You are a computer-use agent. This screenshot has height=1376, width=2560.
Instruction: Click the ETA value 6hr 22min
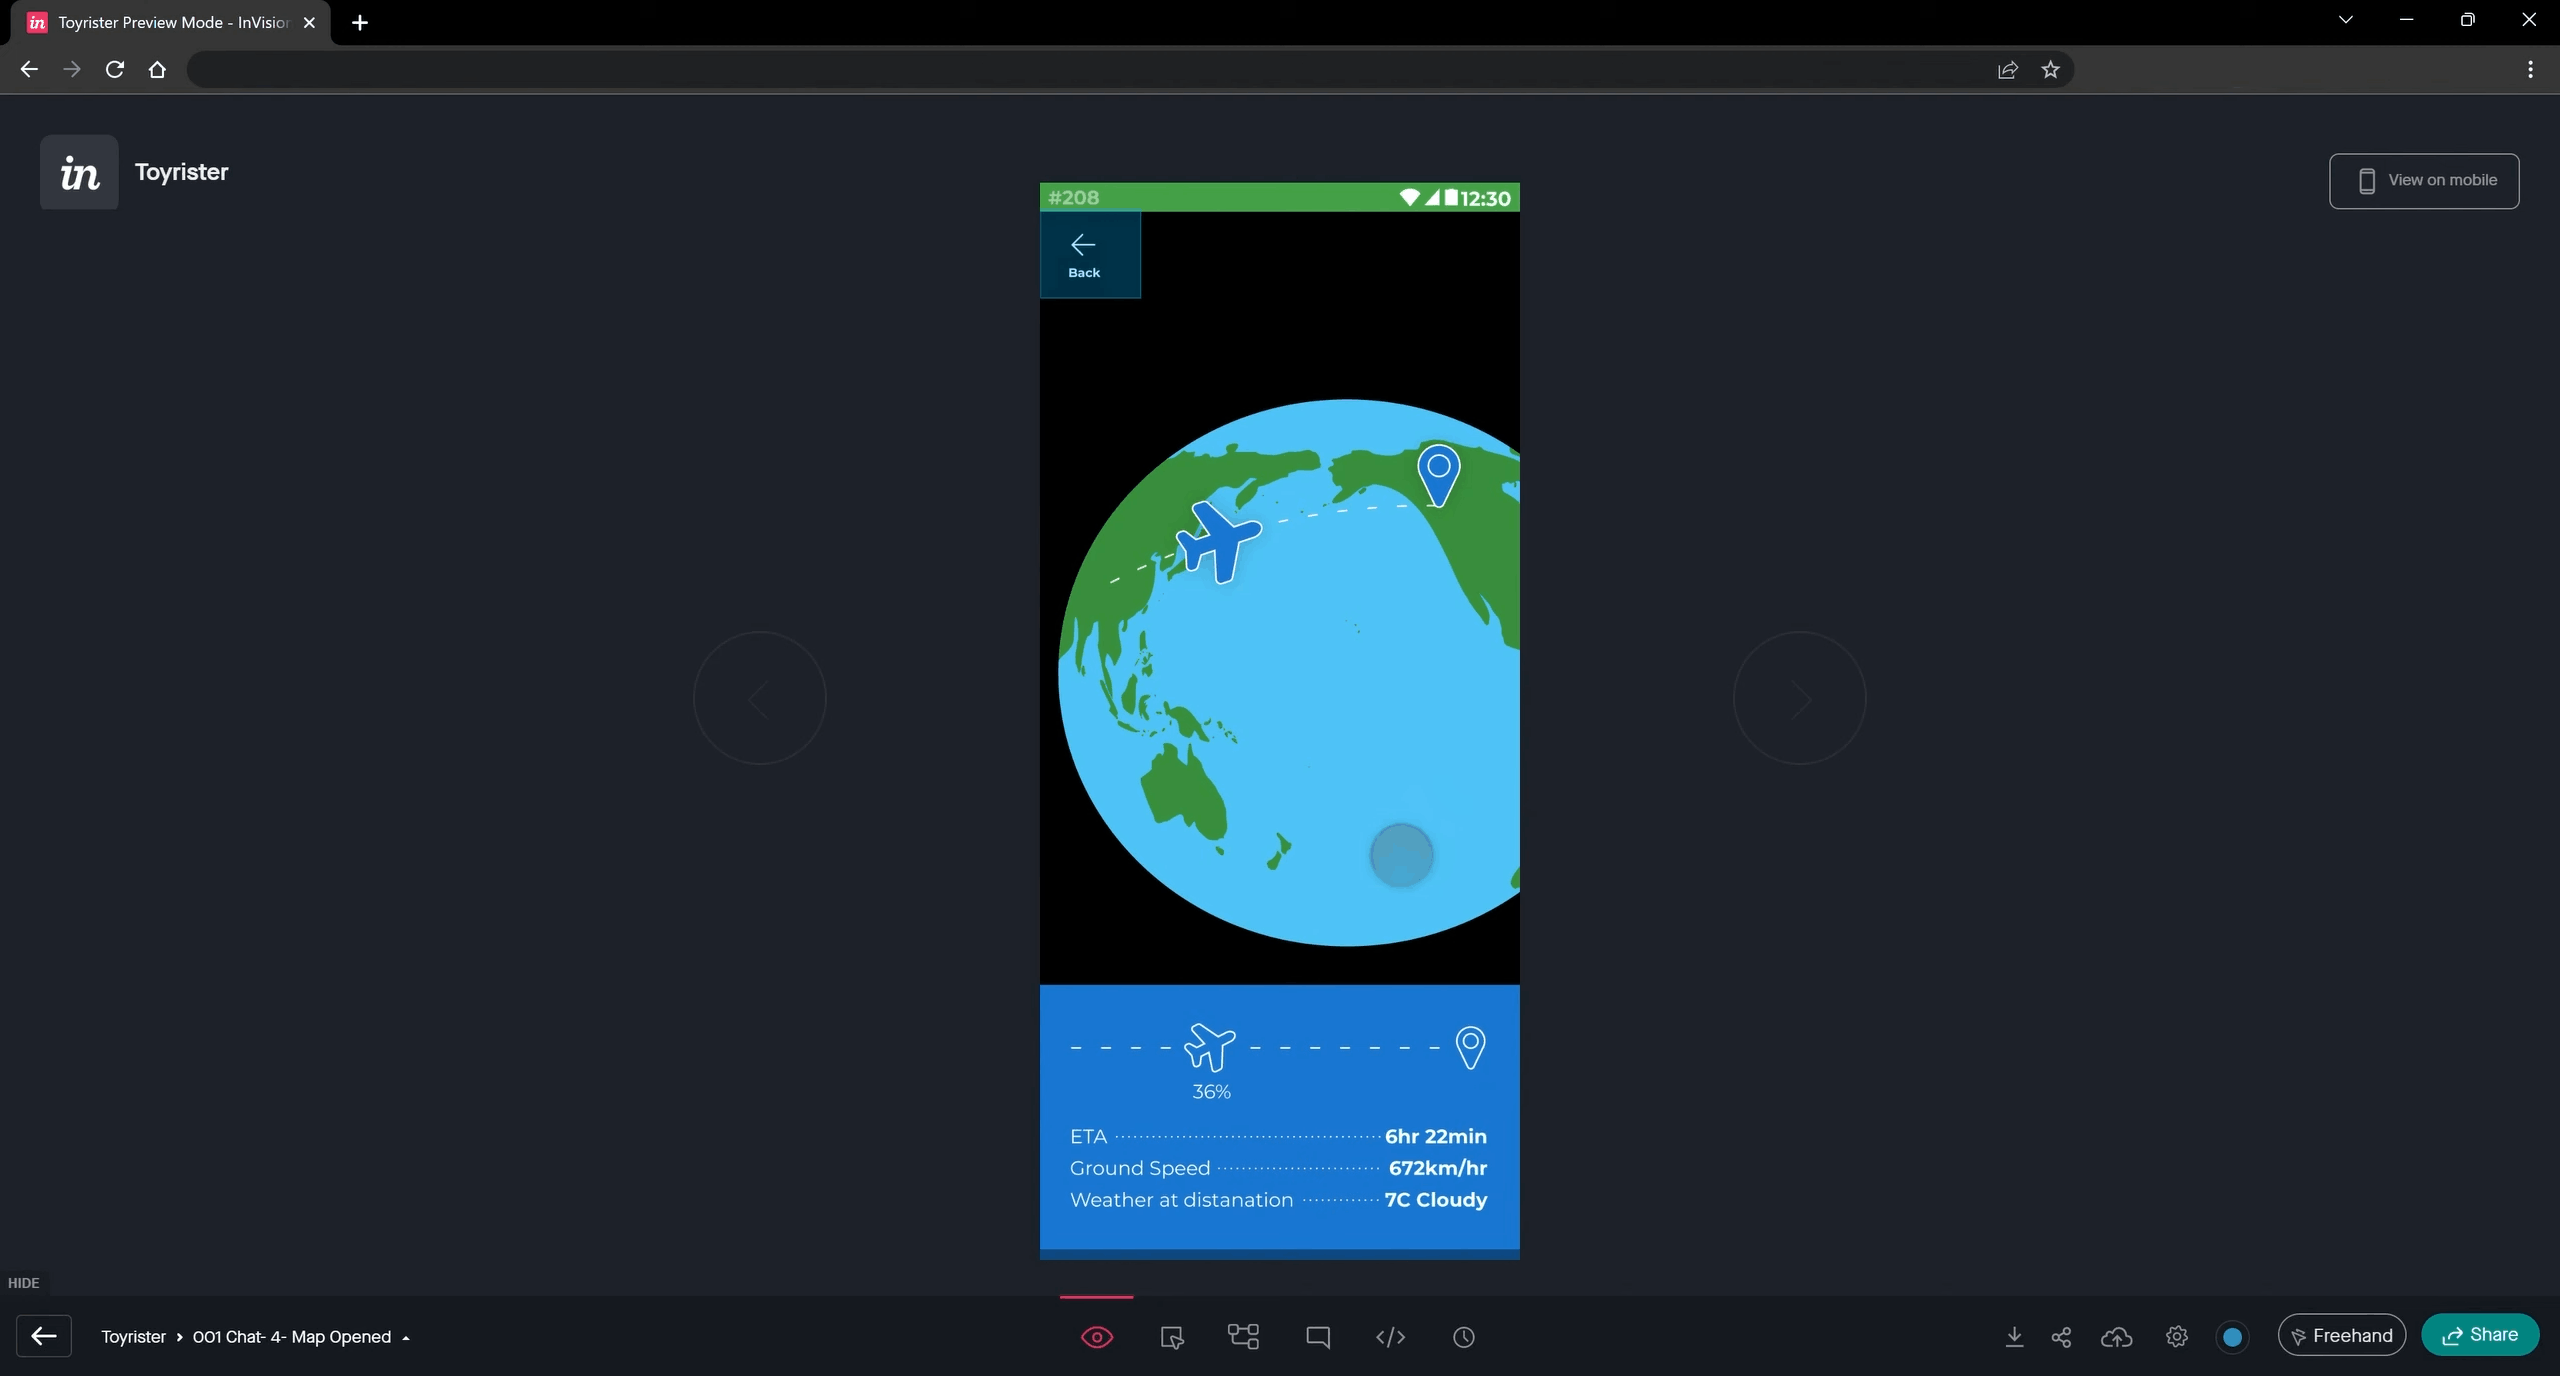1436,1136
